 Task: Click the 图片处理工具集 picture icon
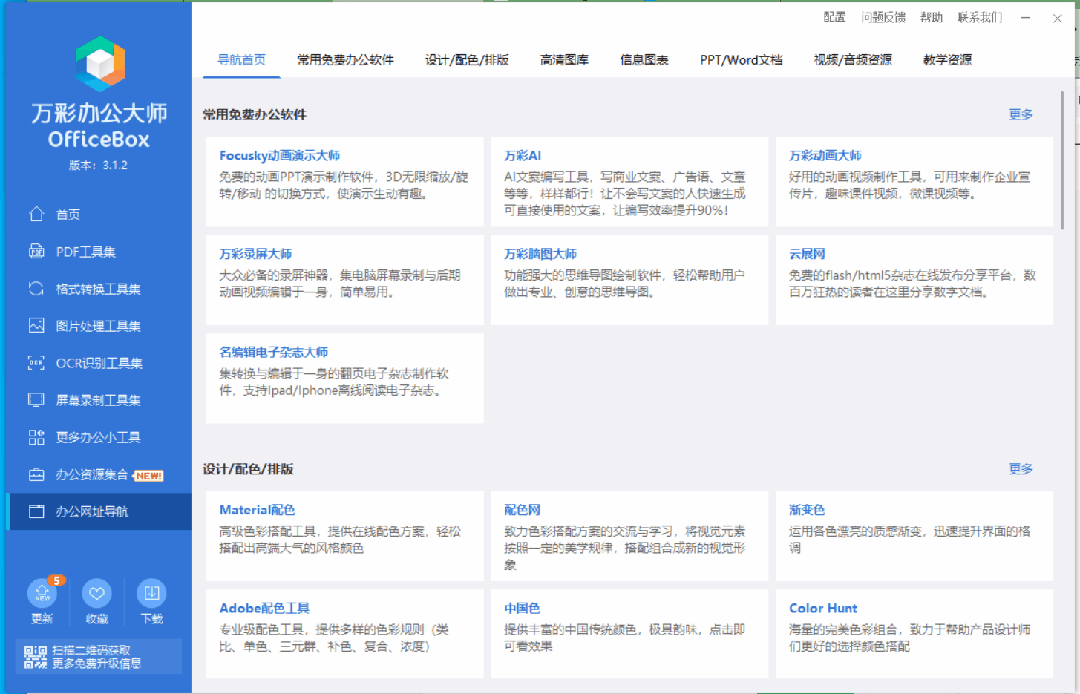37,326
